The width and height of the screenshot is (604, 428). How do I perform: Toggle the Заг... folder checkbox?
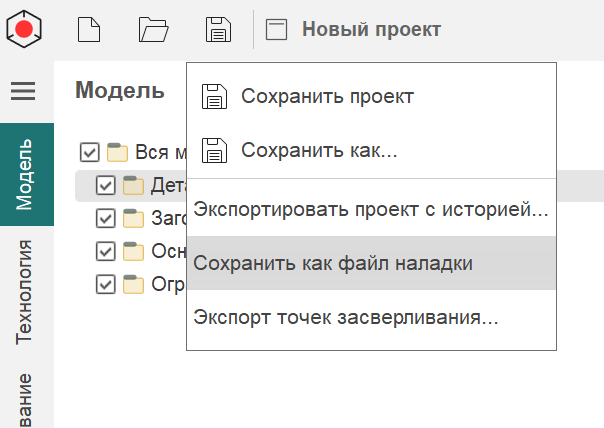point(105,218)
